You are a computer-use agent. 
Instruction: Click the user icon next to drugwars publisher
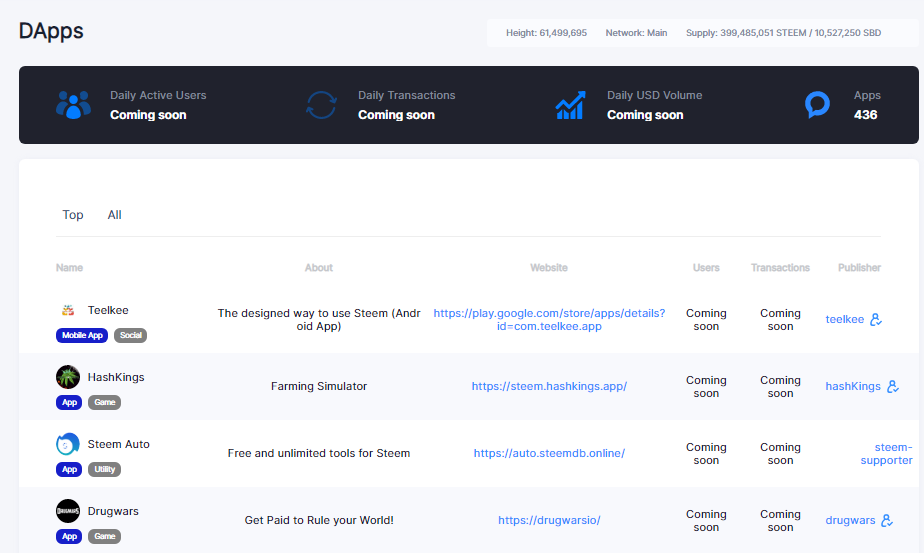pyautogui.click(x=887, y=521)
